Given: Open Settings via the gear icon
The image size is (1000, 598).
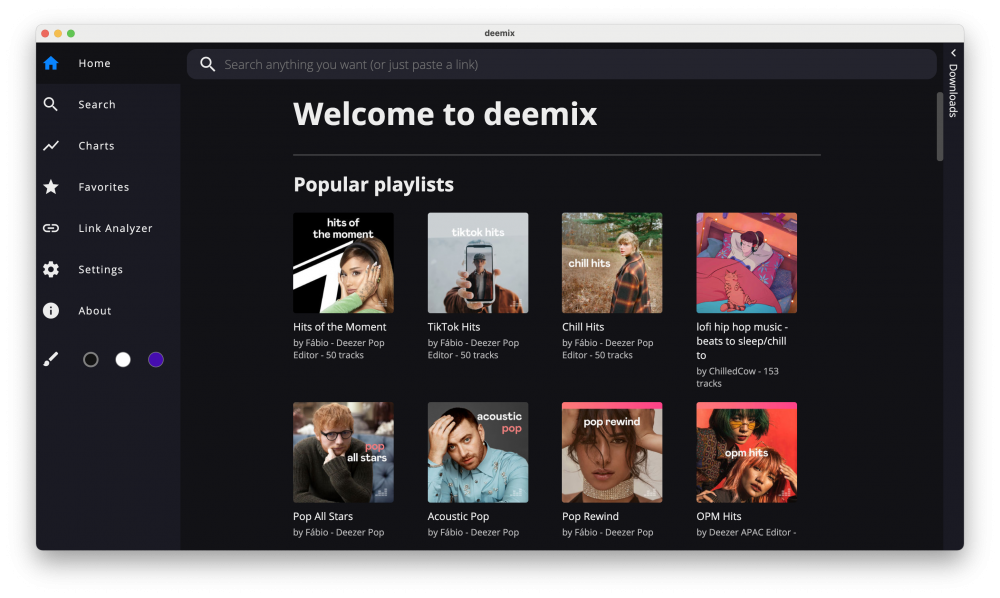Looking at the screenshot, I should point(51,269).
